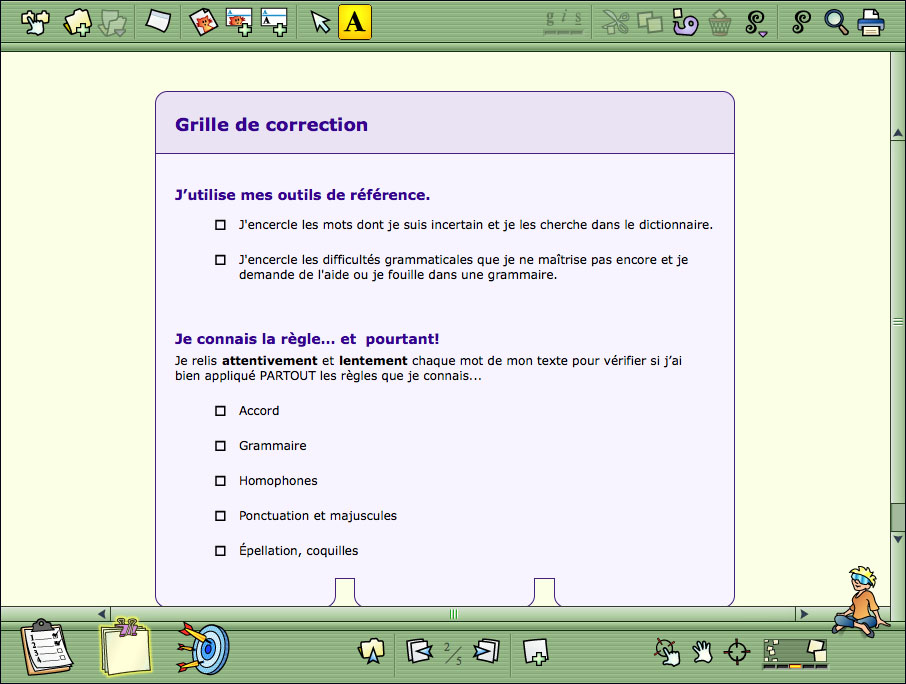
Task: Click the Grille de correction title
Action: pyautogui.click(x=272, y=124)
